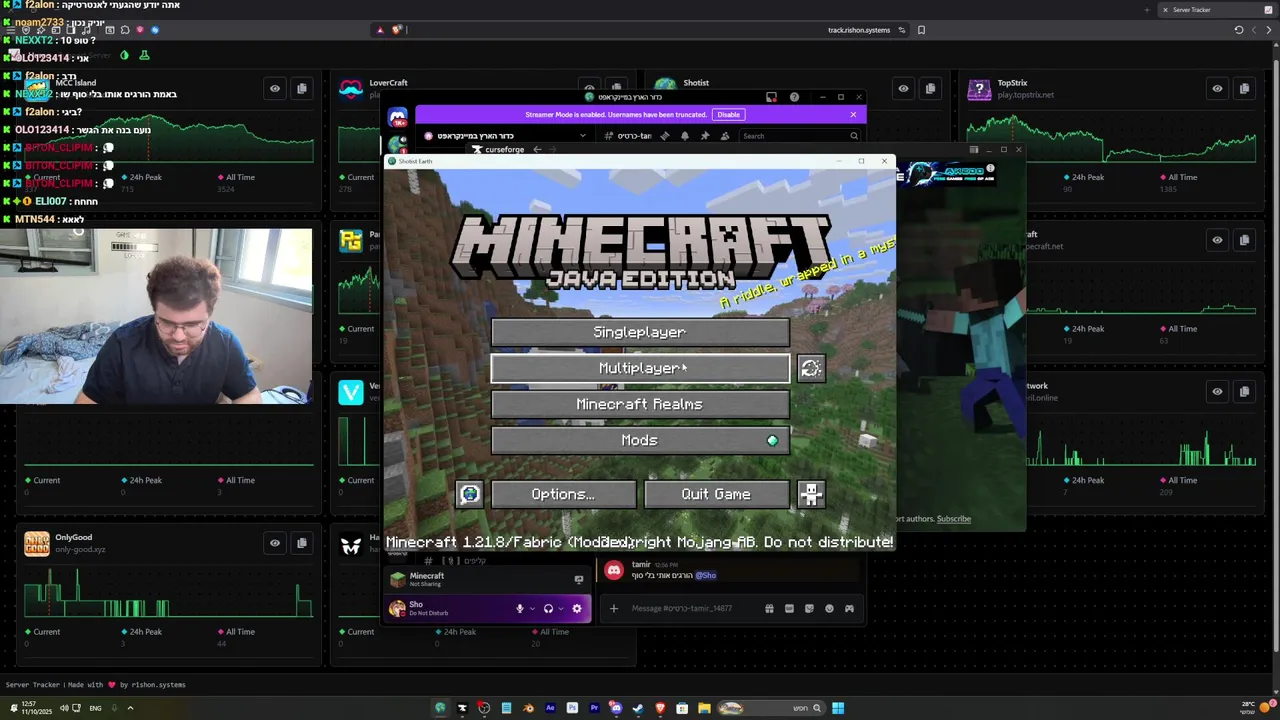Click Quit Game in Minecraft
This screenshot has height=720, width=1280.
coord(716,494)
